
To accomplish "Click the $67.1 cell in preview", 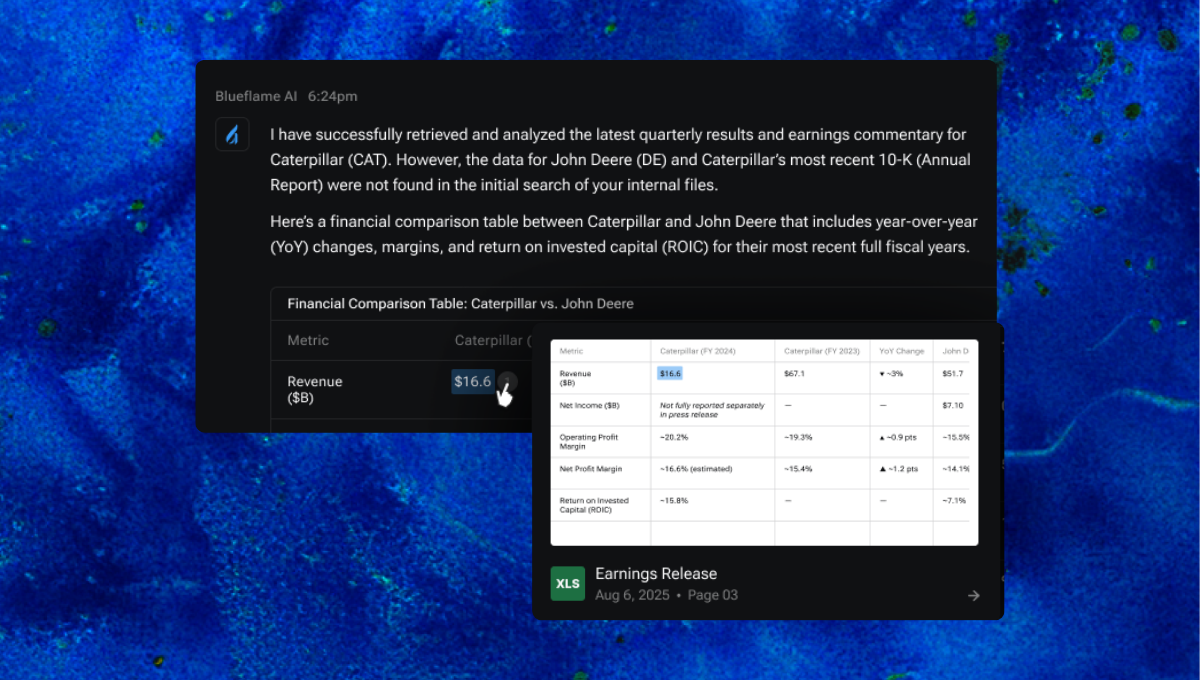I will [x=794, y=373].
